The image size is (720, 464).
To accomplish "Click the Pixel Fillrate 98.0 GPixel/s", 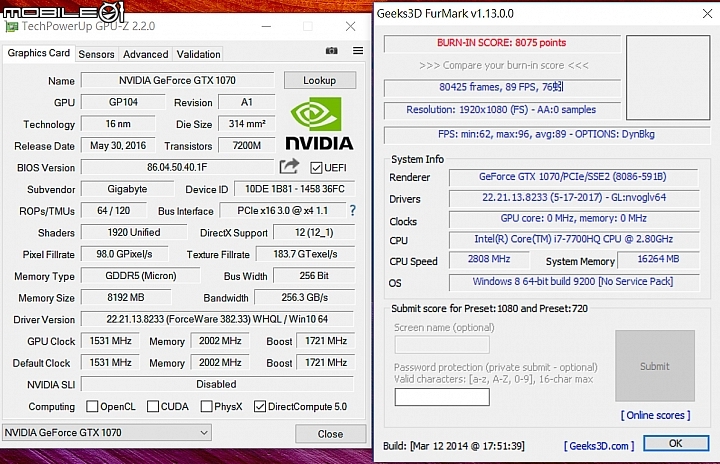I will (124, 254).
